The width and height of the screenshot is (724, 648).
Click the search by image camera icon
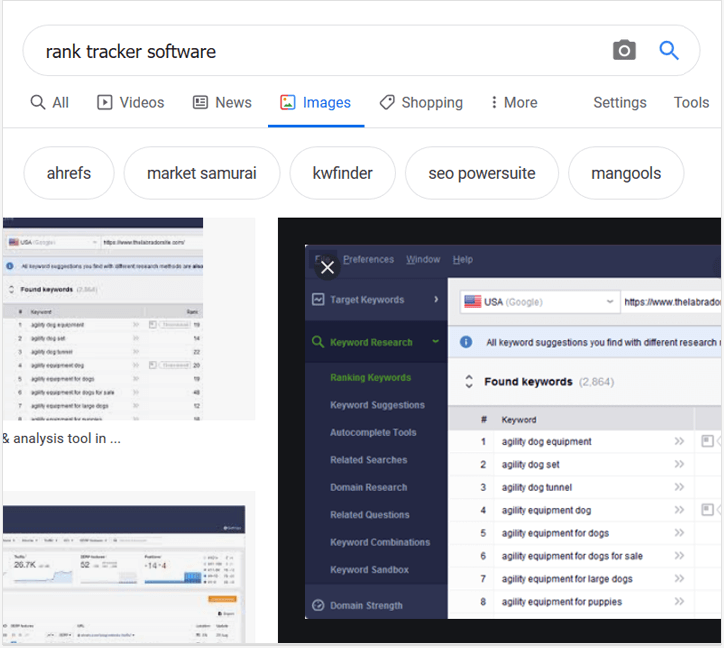coord(624,51)
